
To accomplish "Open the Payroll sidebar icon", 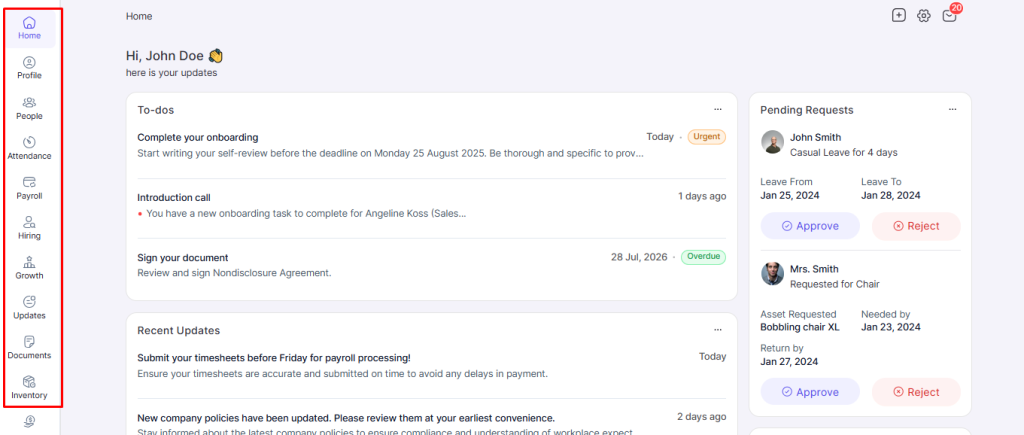I will pyautogui.click(x=29, y=188).
